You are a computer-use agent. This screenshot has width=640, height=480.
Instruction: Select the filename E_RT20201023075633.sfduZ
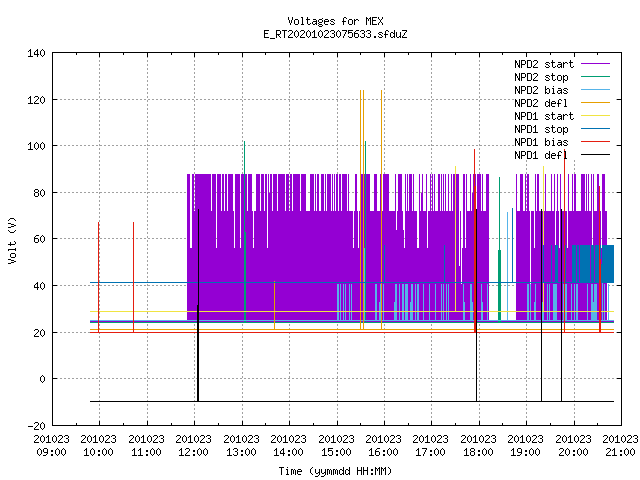[x=335, y=34]
